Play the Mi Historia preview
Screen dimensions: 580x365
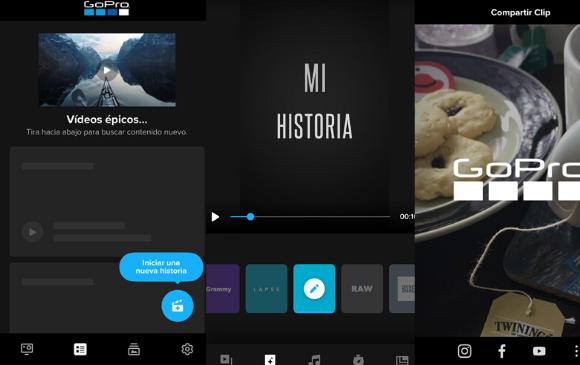point(215,217)
